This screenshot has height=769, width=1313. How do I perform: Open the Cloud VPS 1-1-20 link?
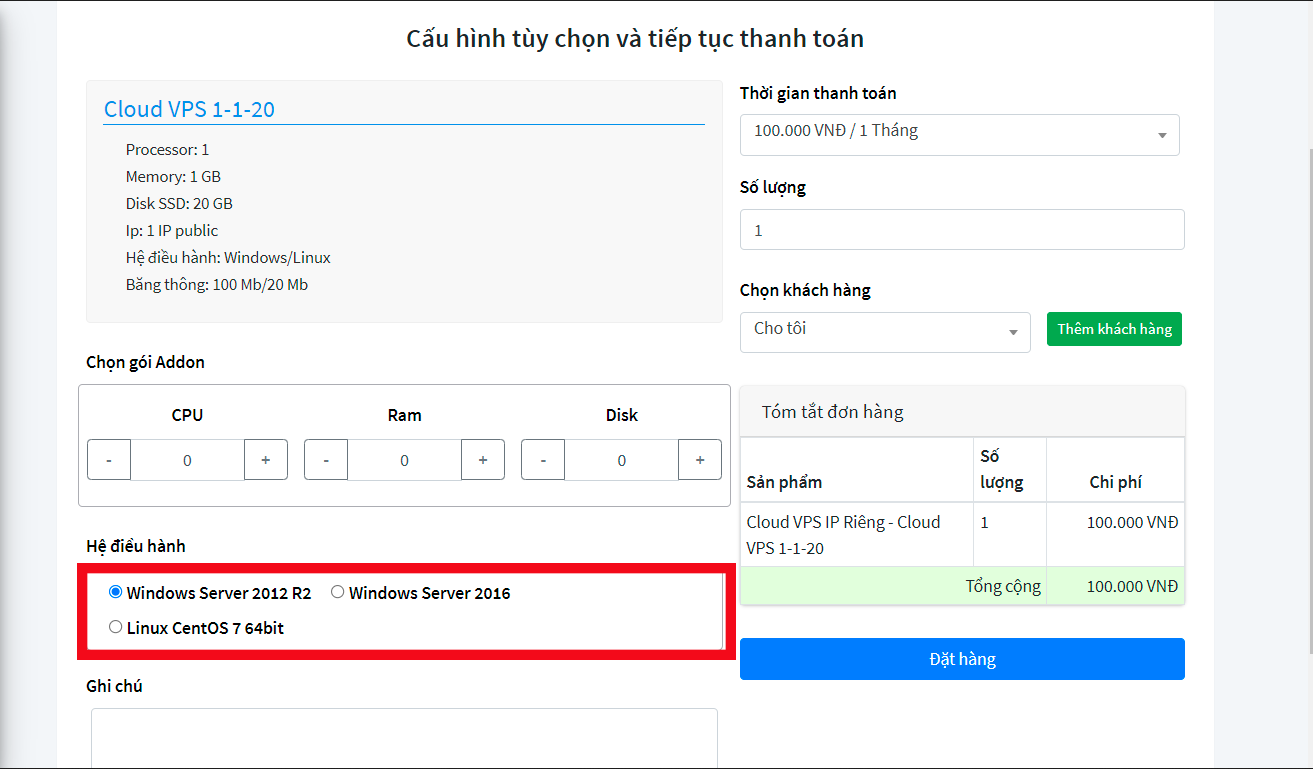[190, 109]
